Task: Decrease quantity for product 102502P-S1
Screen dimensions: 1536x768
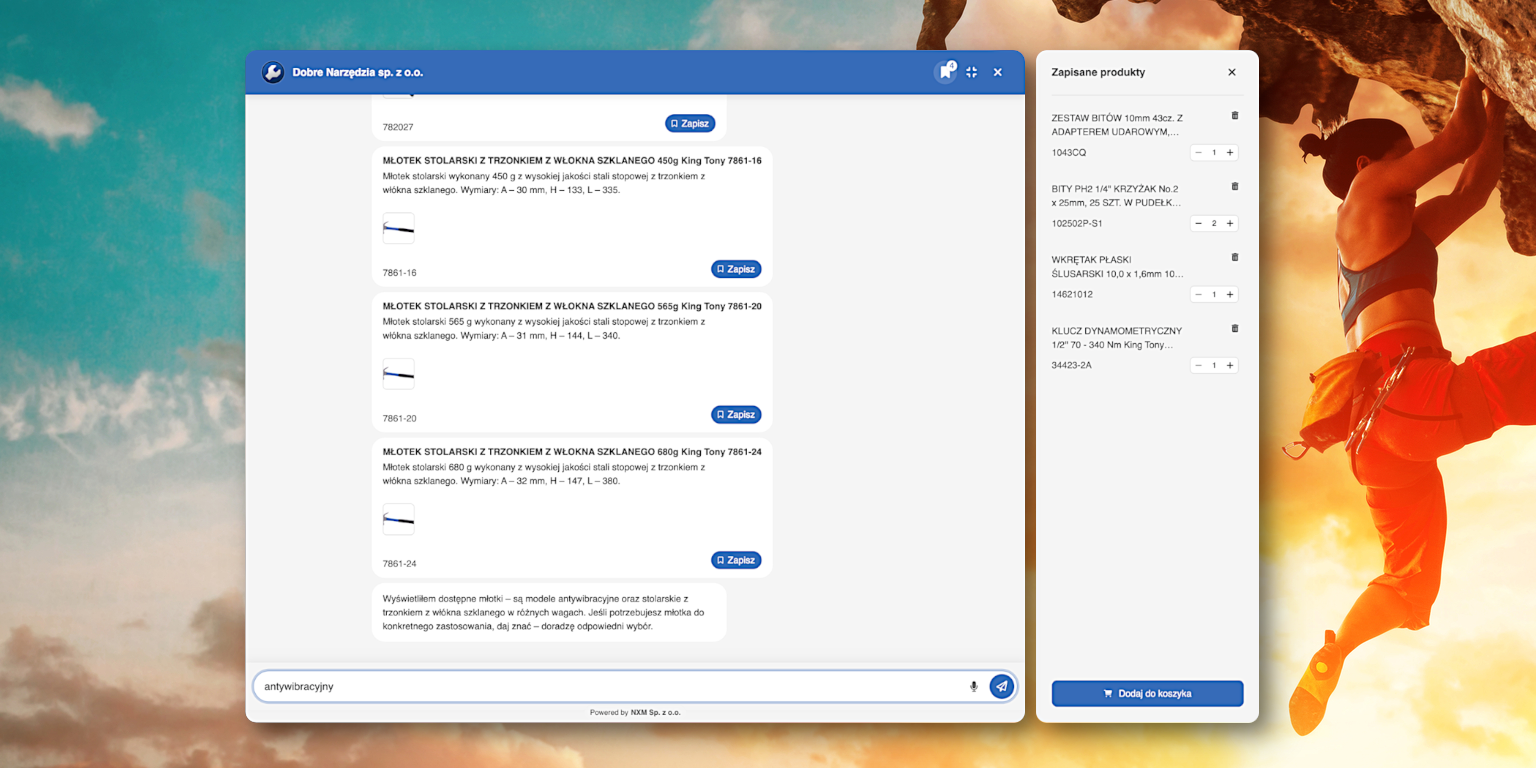Action: coord(1198,224)
